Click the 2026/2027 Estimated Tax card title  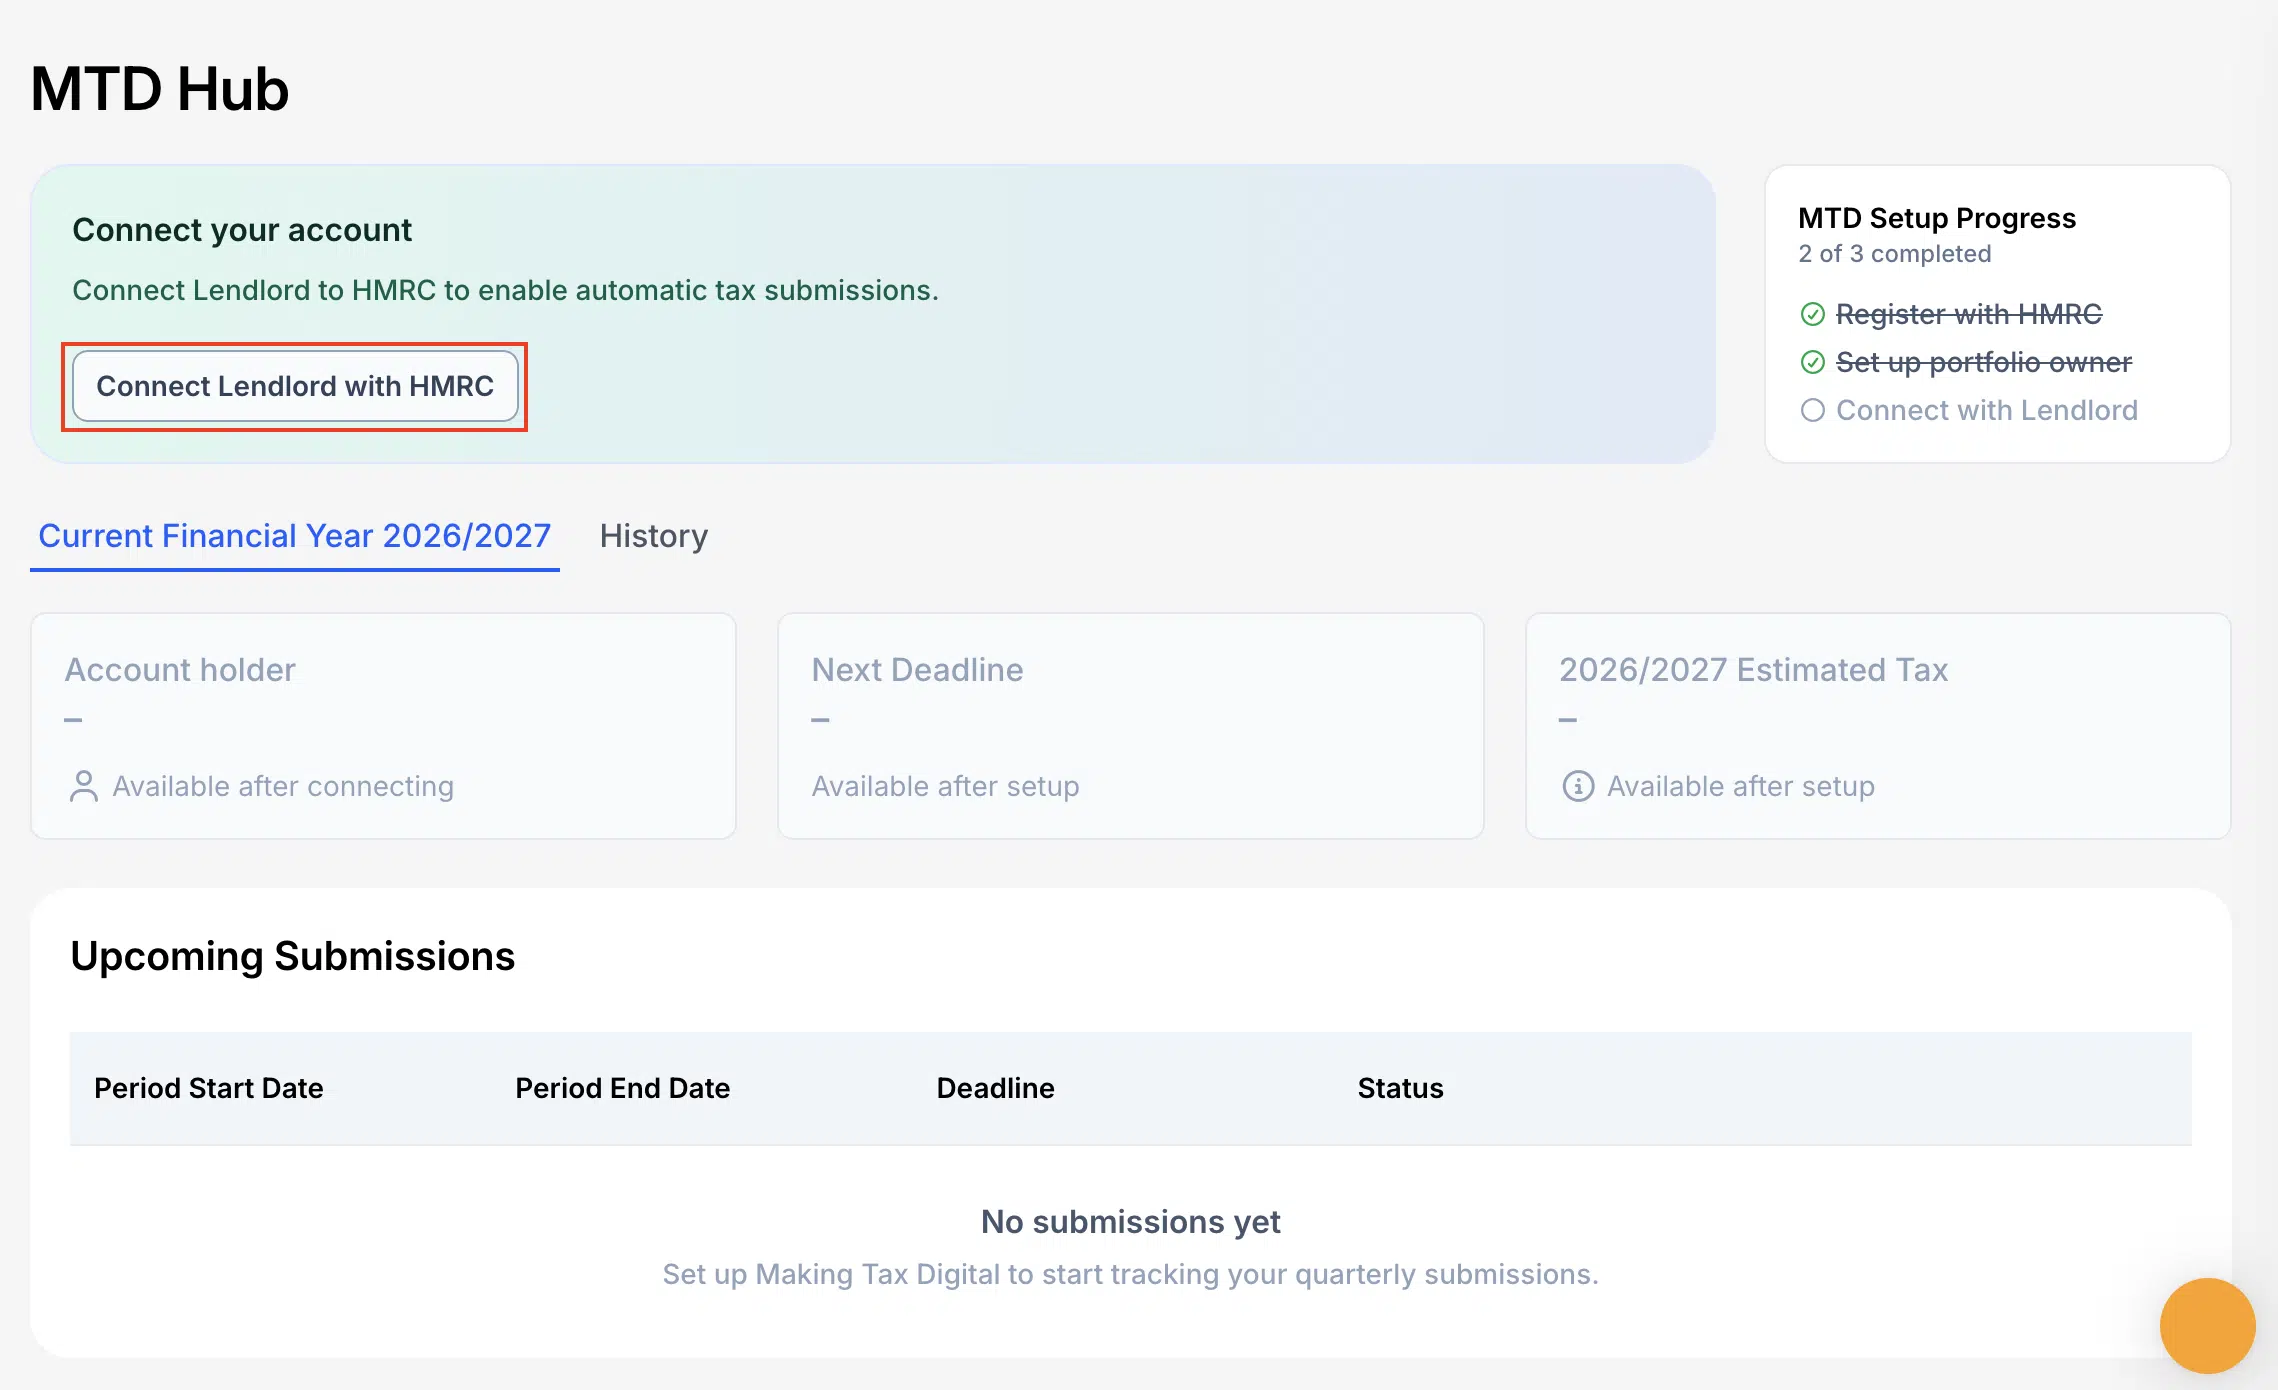[x=1753, y=670]
